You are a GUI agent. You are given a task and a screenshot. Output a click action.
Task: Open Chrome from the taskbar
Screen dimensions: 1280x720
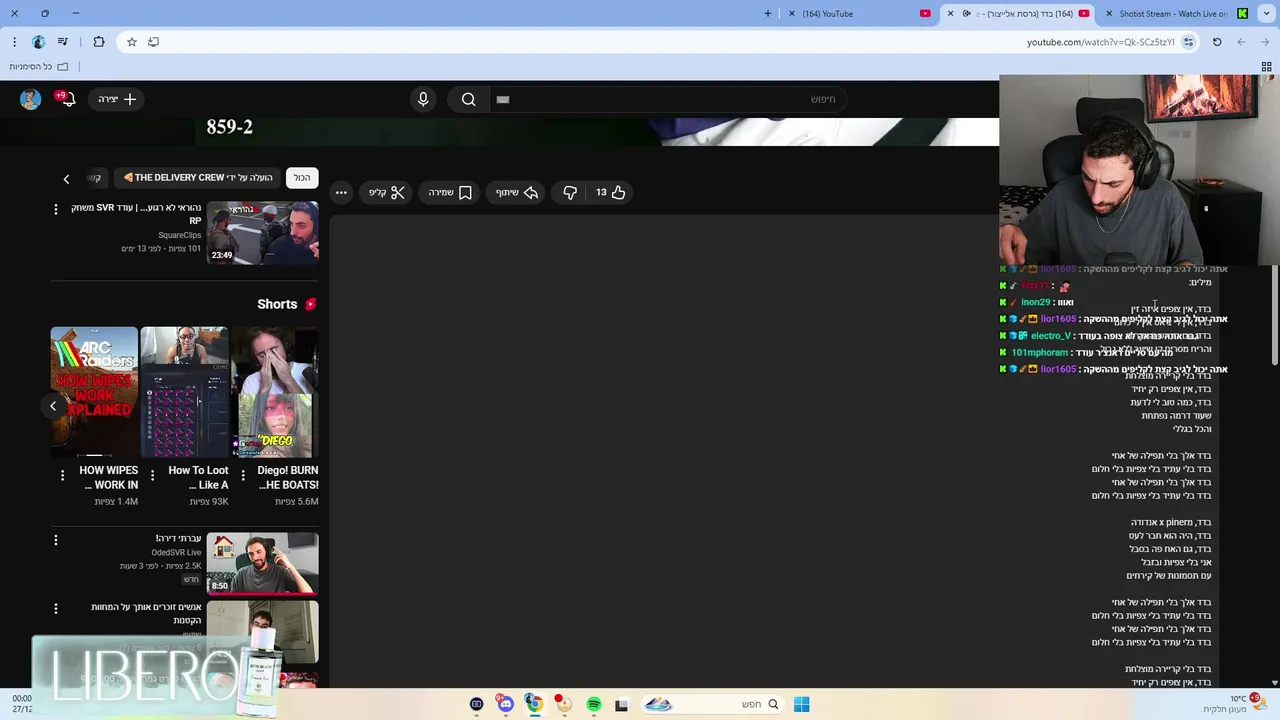click(x=535, y=704)
